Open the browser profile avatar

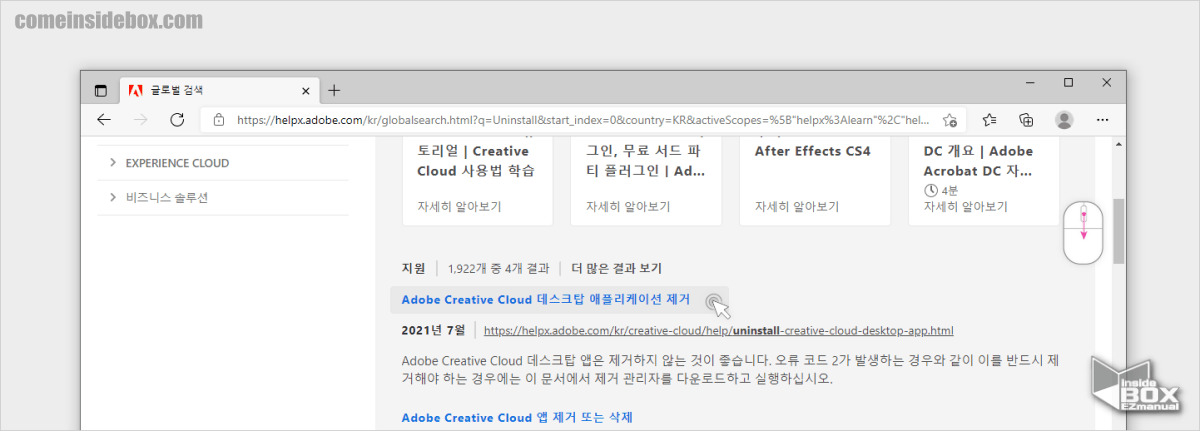point(1064,120)
